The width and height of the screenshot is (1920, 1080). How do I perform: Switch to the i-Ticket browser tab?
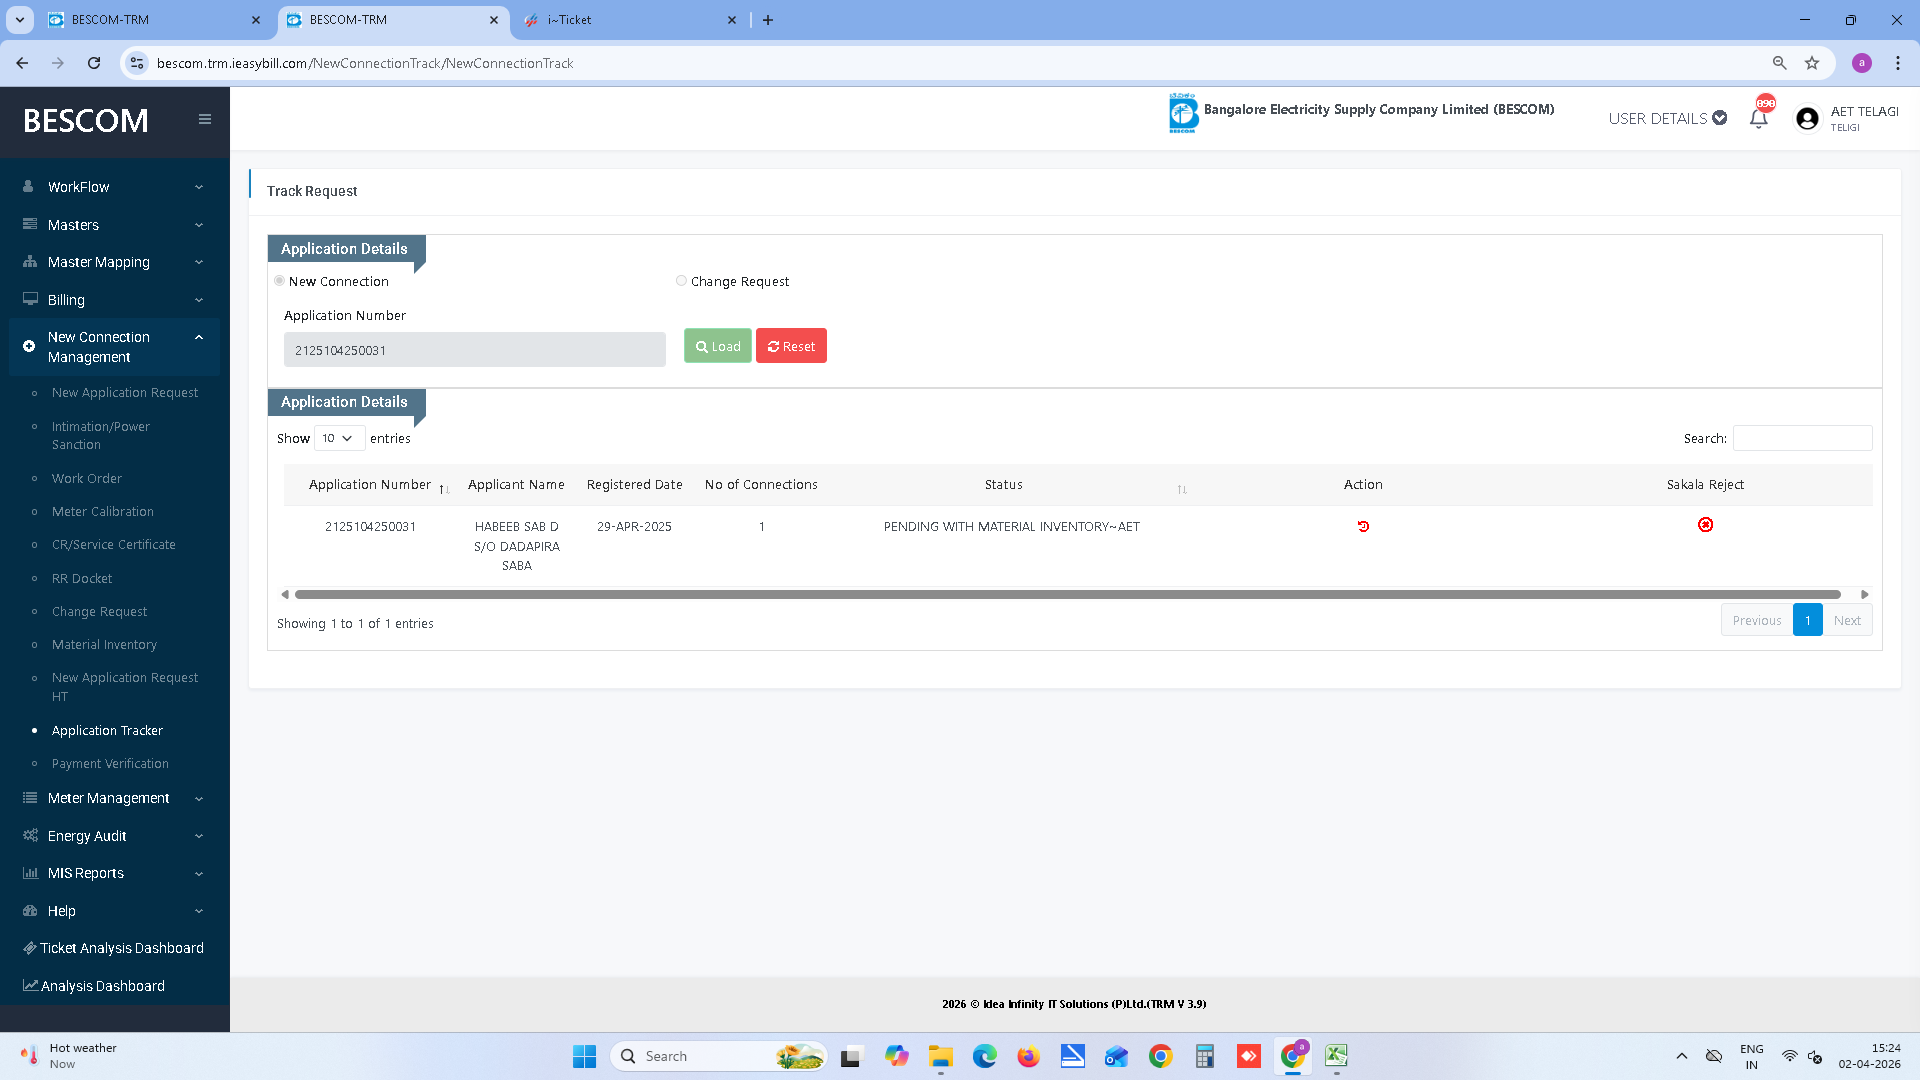click(x=630, y=20)
